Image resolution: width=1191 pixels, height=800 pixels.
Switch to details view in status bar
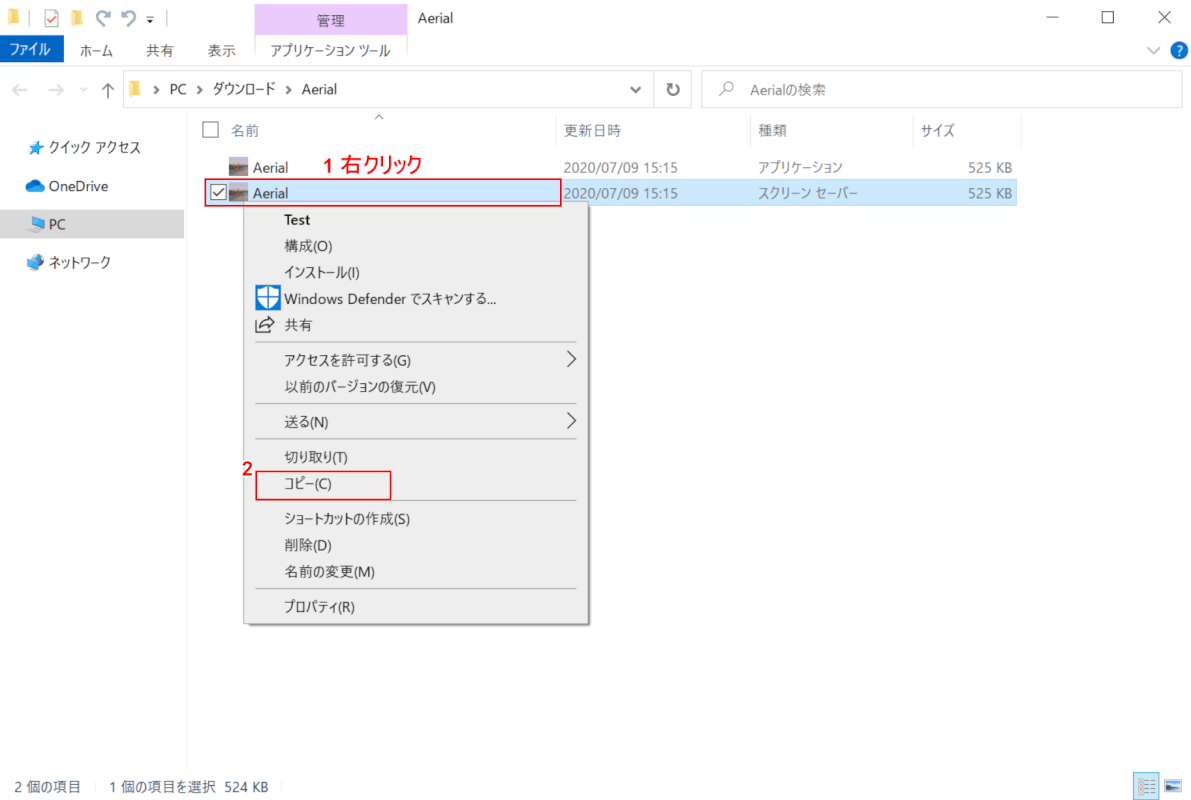pyautogui.click(x=1146, y=787)
